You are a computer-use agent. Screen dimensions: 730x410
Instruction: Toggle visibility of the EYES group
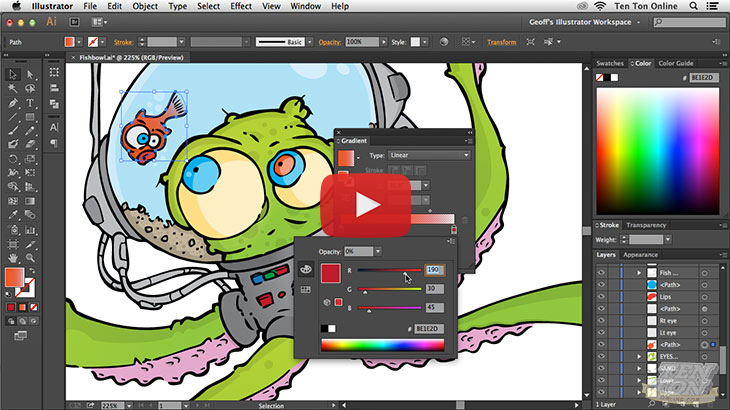(601, 356)
